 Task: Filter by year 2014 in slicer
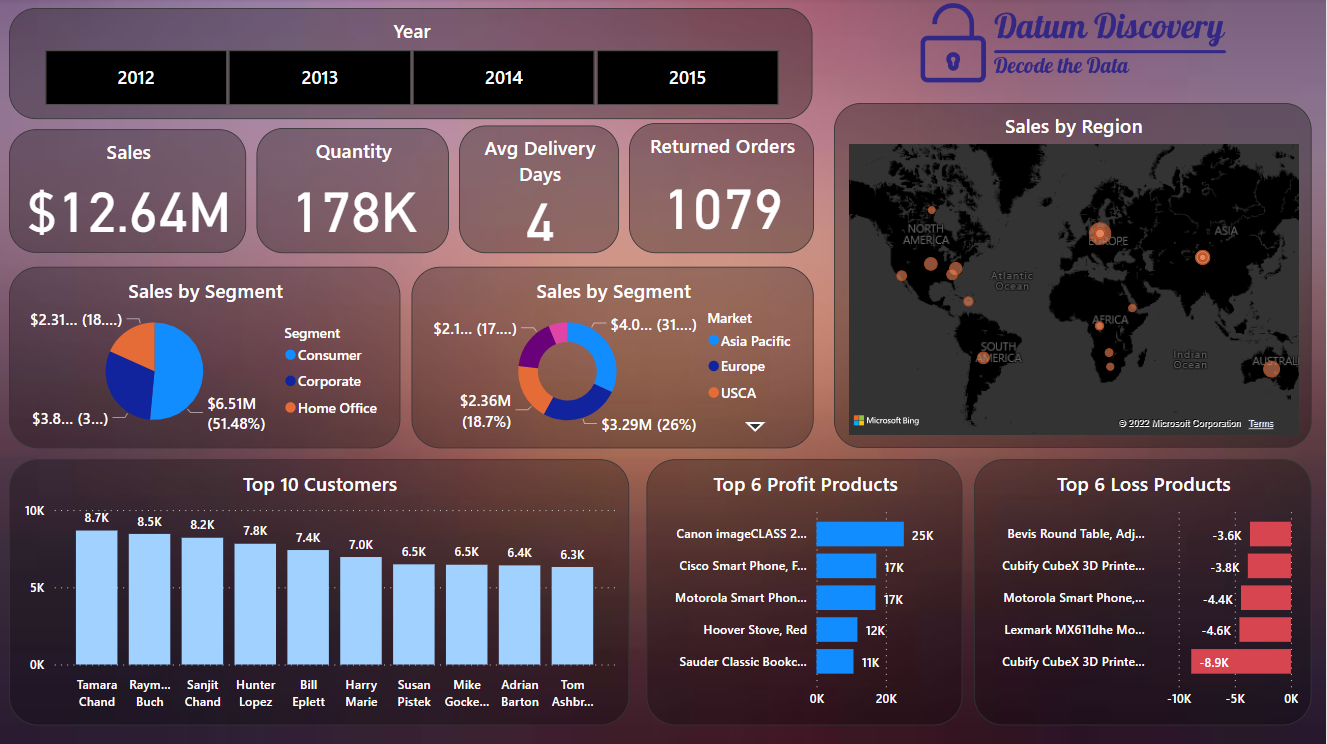[x=503, y=78]
